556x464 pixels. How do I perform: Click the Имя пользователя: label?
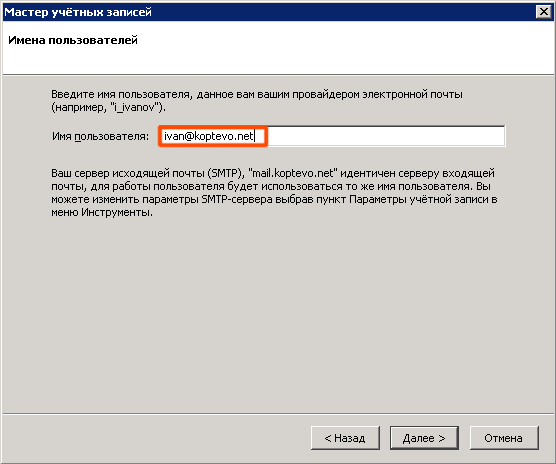point(100,136)
